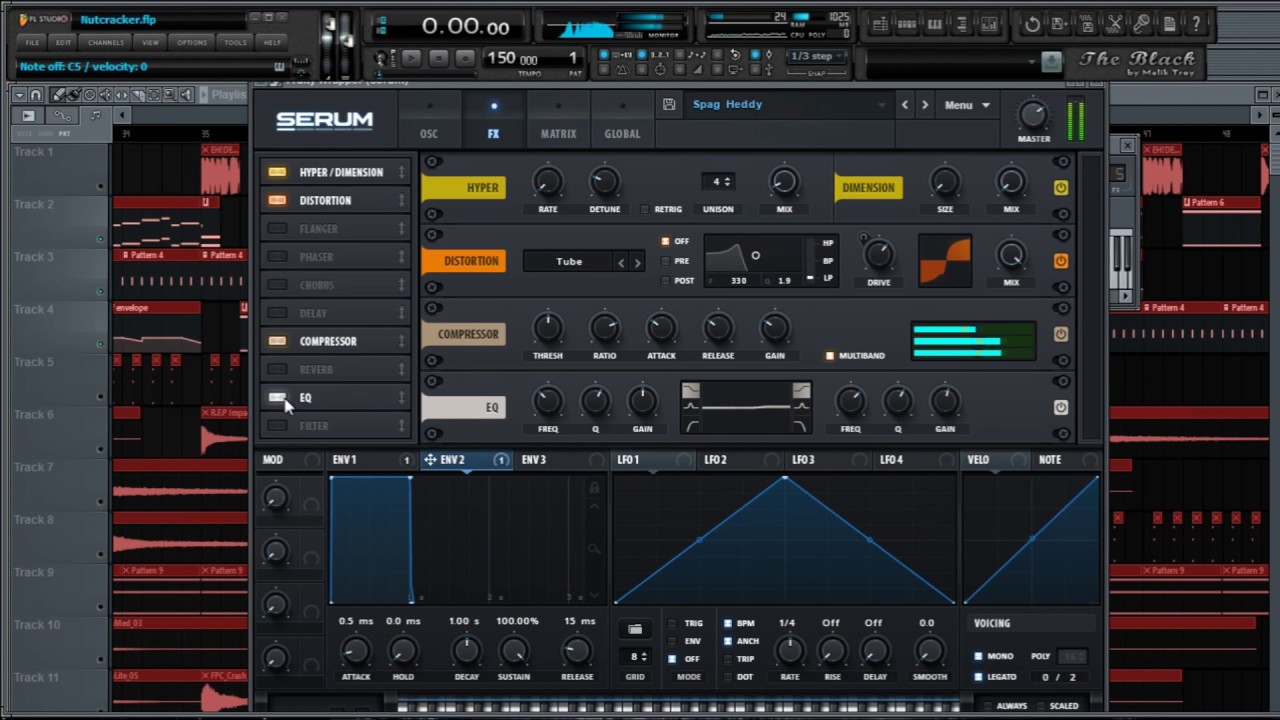Switch to the OSC tab
This screenshot has width=1280, height=720.
pyautogui.click(x=429, y=120)
